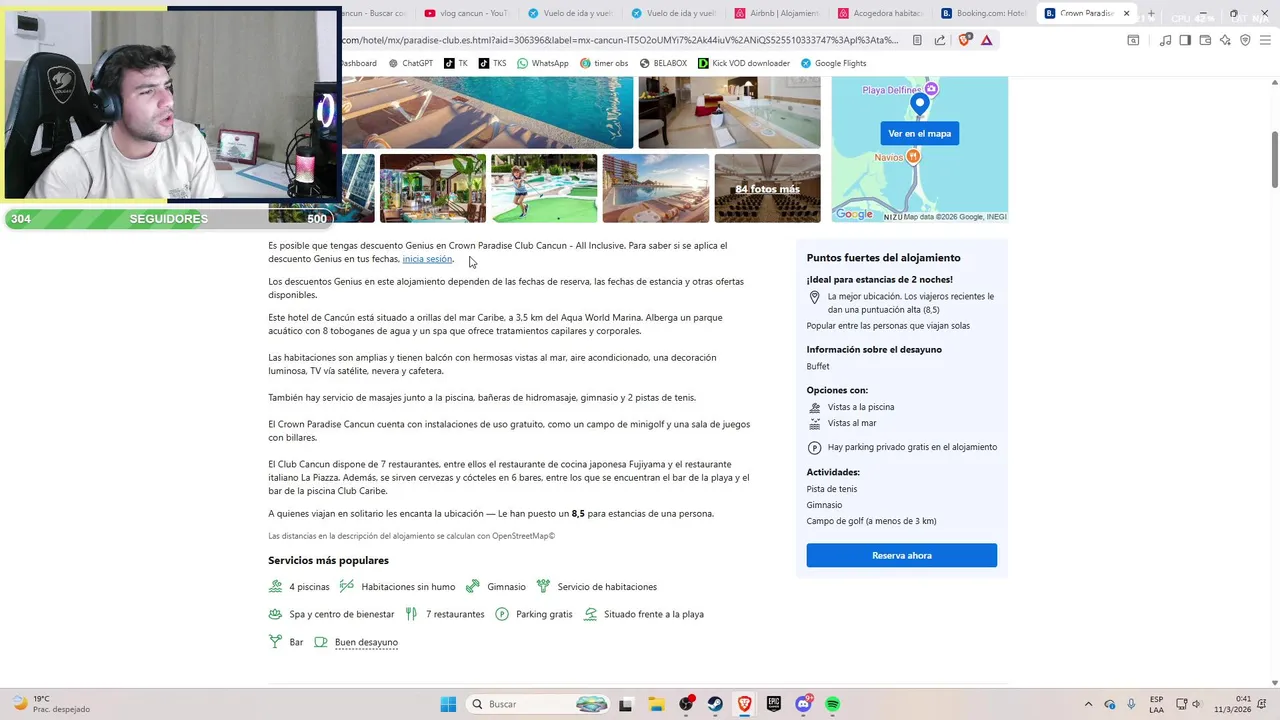1280x720 pixels.
Task: Toggle reader mode icon in address bar
Action: click(x=918, y=40)
